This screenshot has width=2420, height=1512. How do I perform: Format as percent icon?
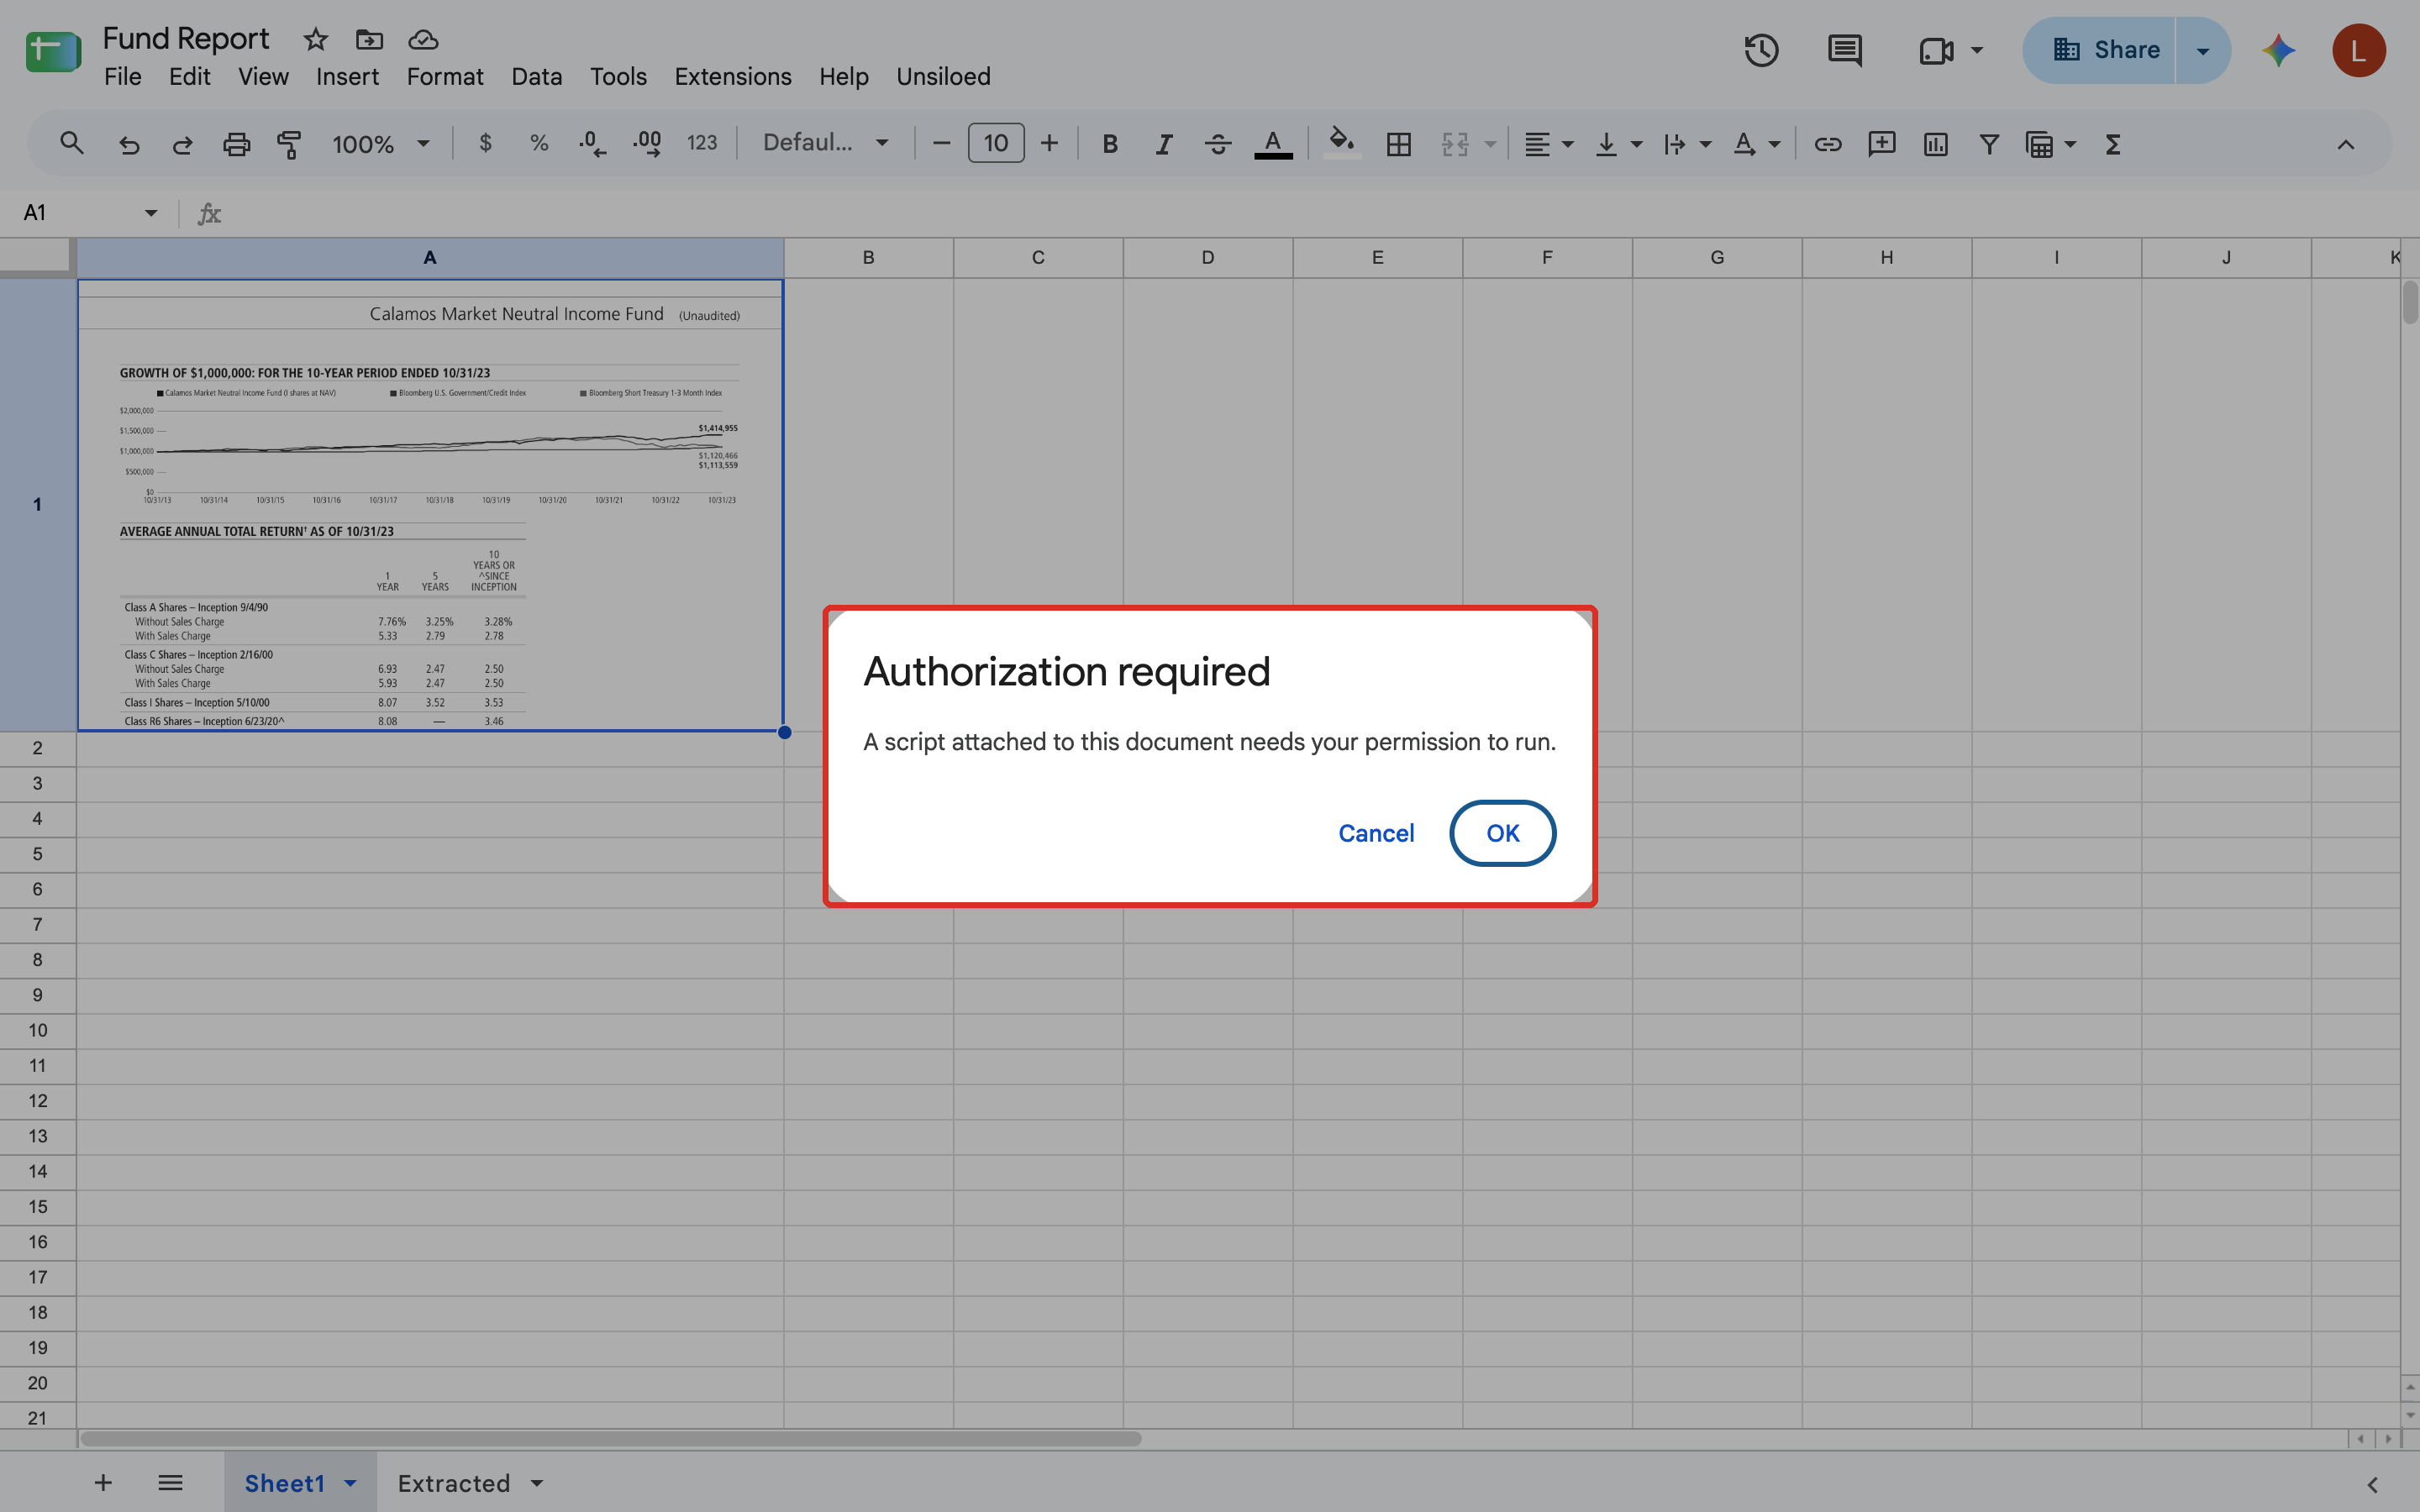pyautogui.click(x=539, y=144)
